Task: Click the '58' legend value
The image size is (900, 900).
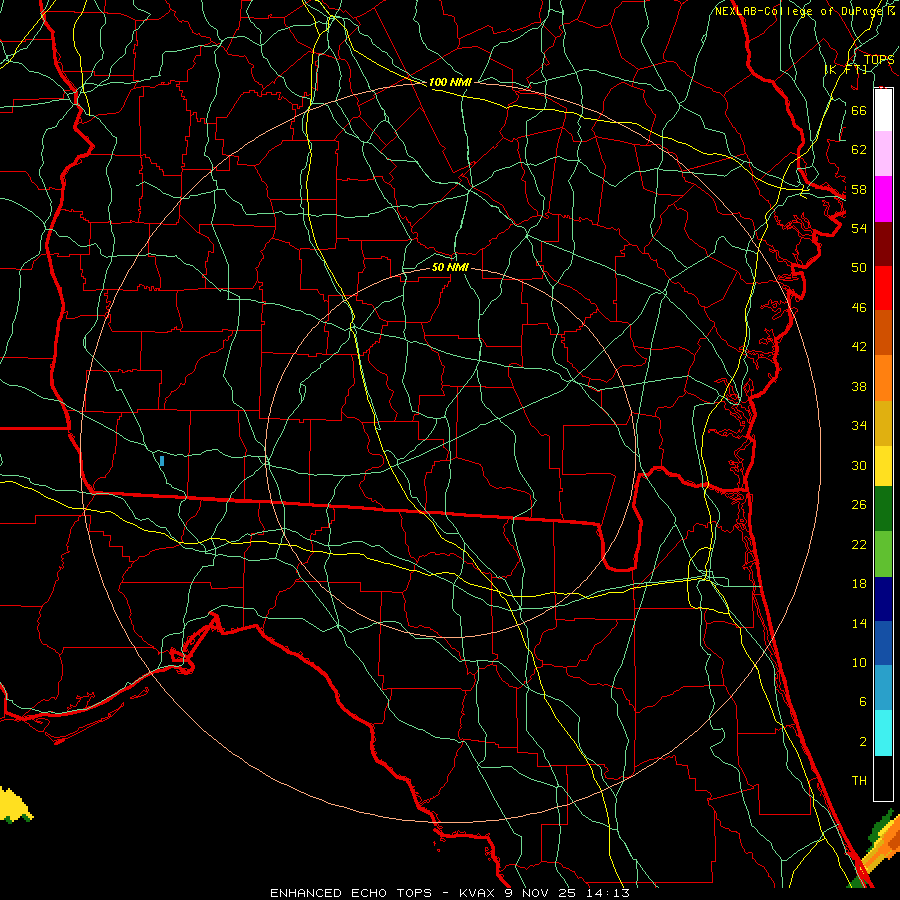Action: 859,189
